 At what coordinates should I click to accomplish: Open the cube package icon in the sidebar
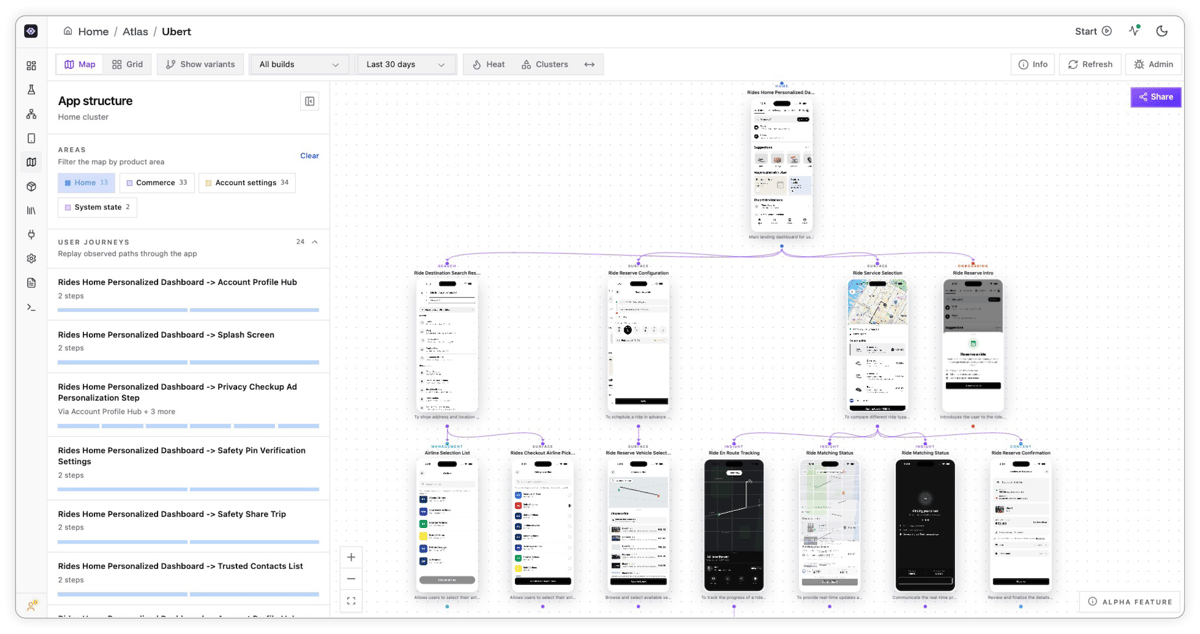pyautogui.click(x=31, y=186)
